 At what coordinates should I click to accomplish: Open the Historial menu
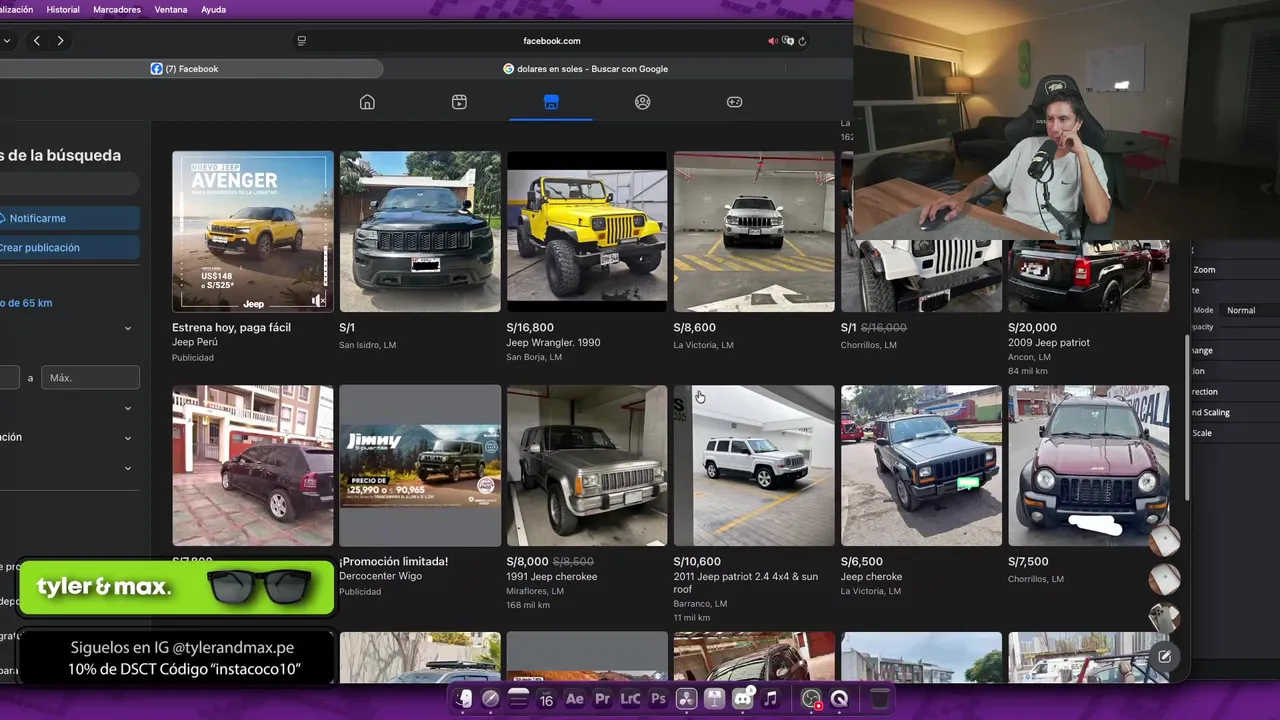[63, 9]
